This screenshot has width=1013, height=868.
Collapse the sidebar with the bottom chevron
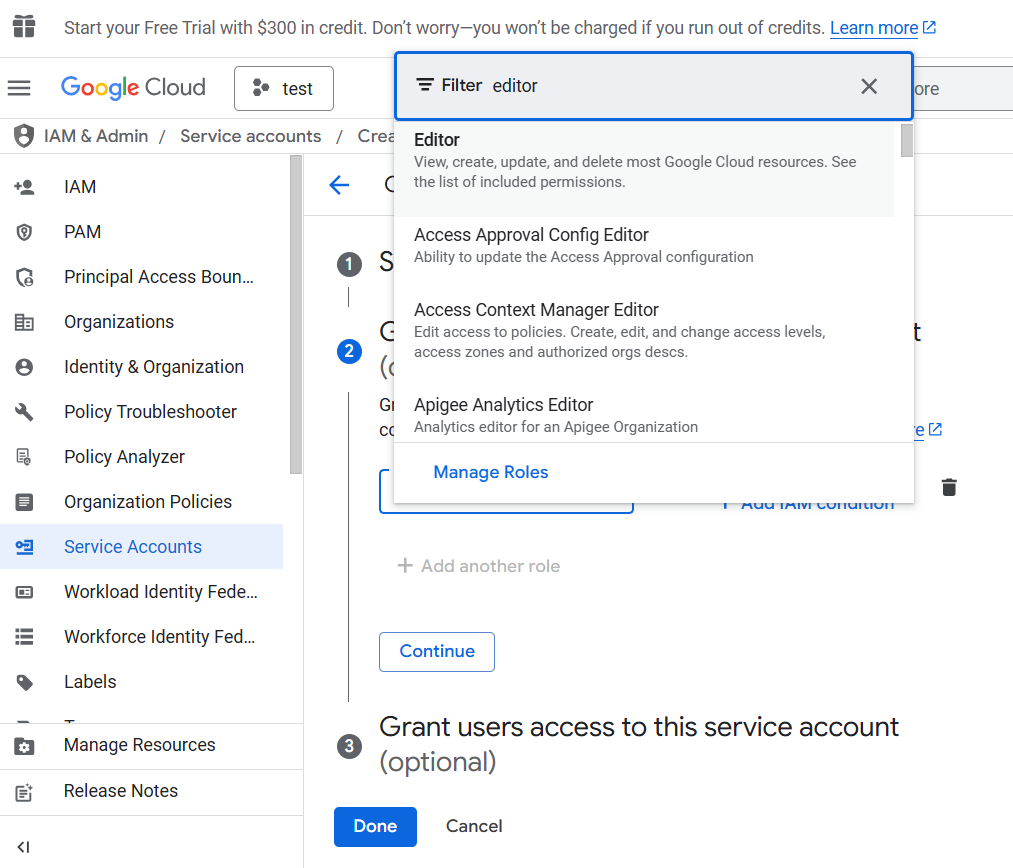pyautogui.click(x=23, y=847)
